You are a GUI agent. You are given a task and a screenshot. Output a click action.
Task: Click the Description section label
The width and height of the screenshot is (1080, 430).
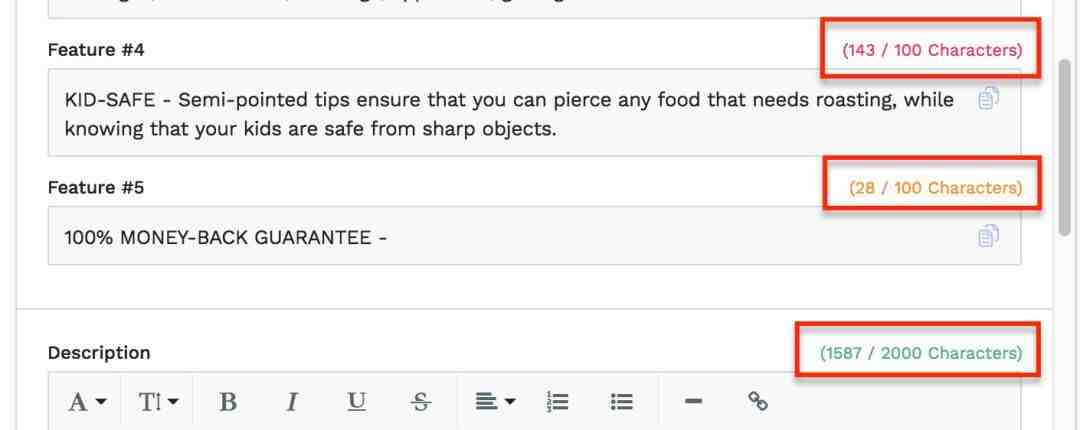[x=99, y=352]
